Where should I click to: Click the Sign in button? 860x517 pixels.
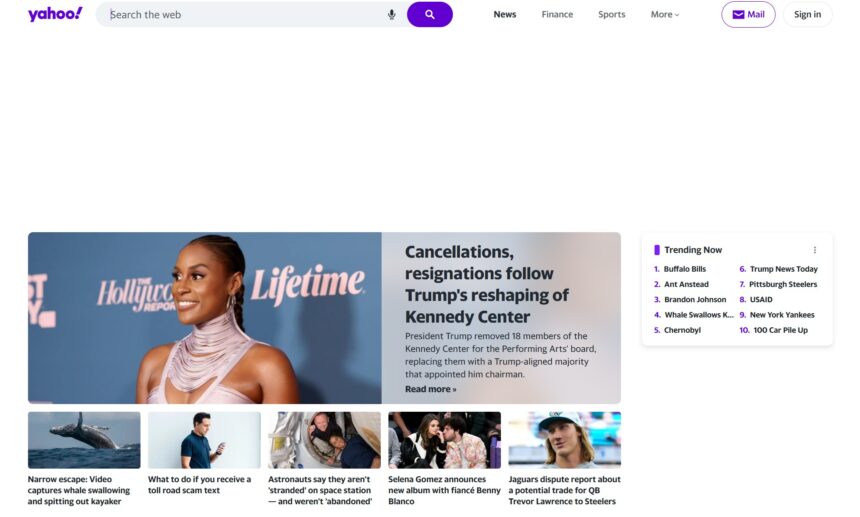pyautogui.click(x=807, y=14)
